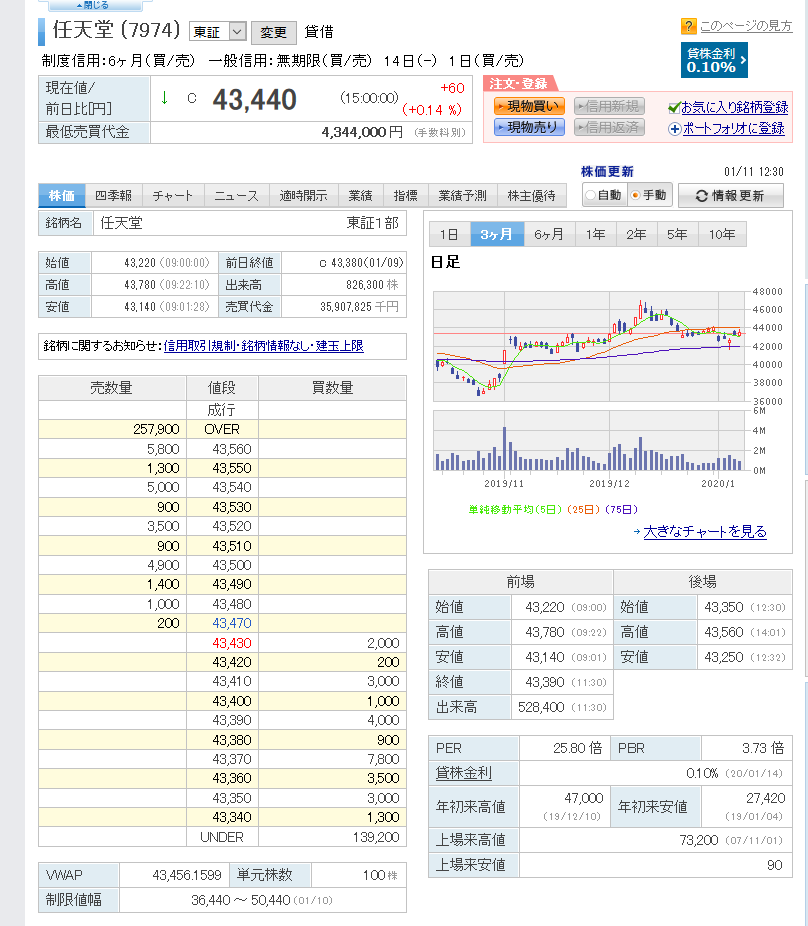Click the 貸株金利 link in indicators table

click(464, 773)
